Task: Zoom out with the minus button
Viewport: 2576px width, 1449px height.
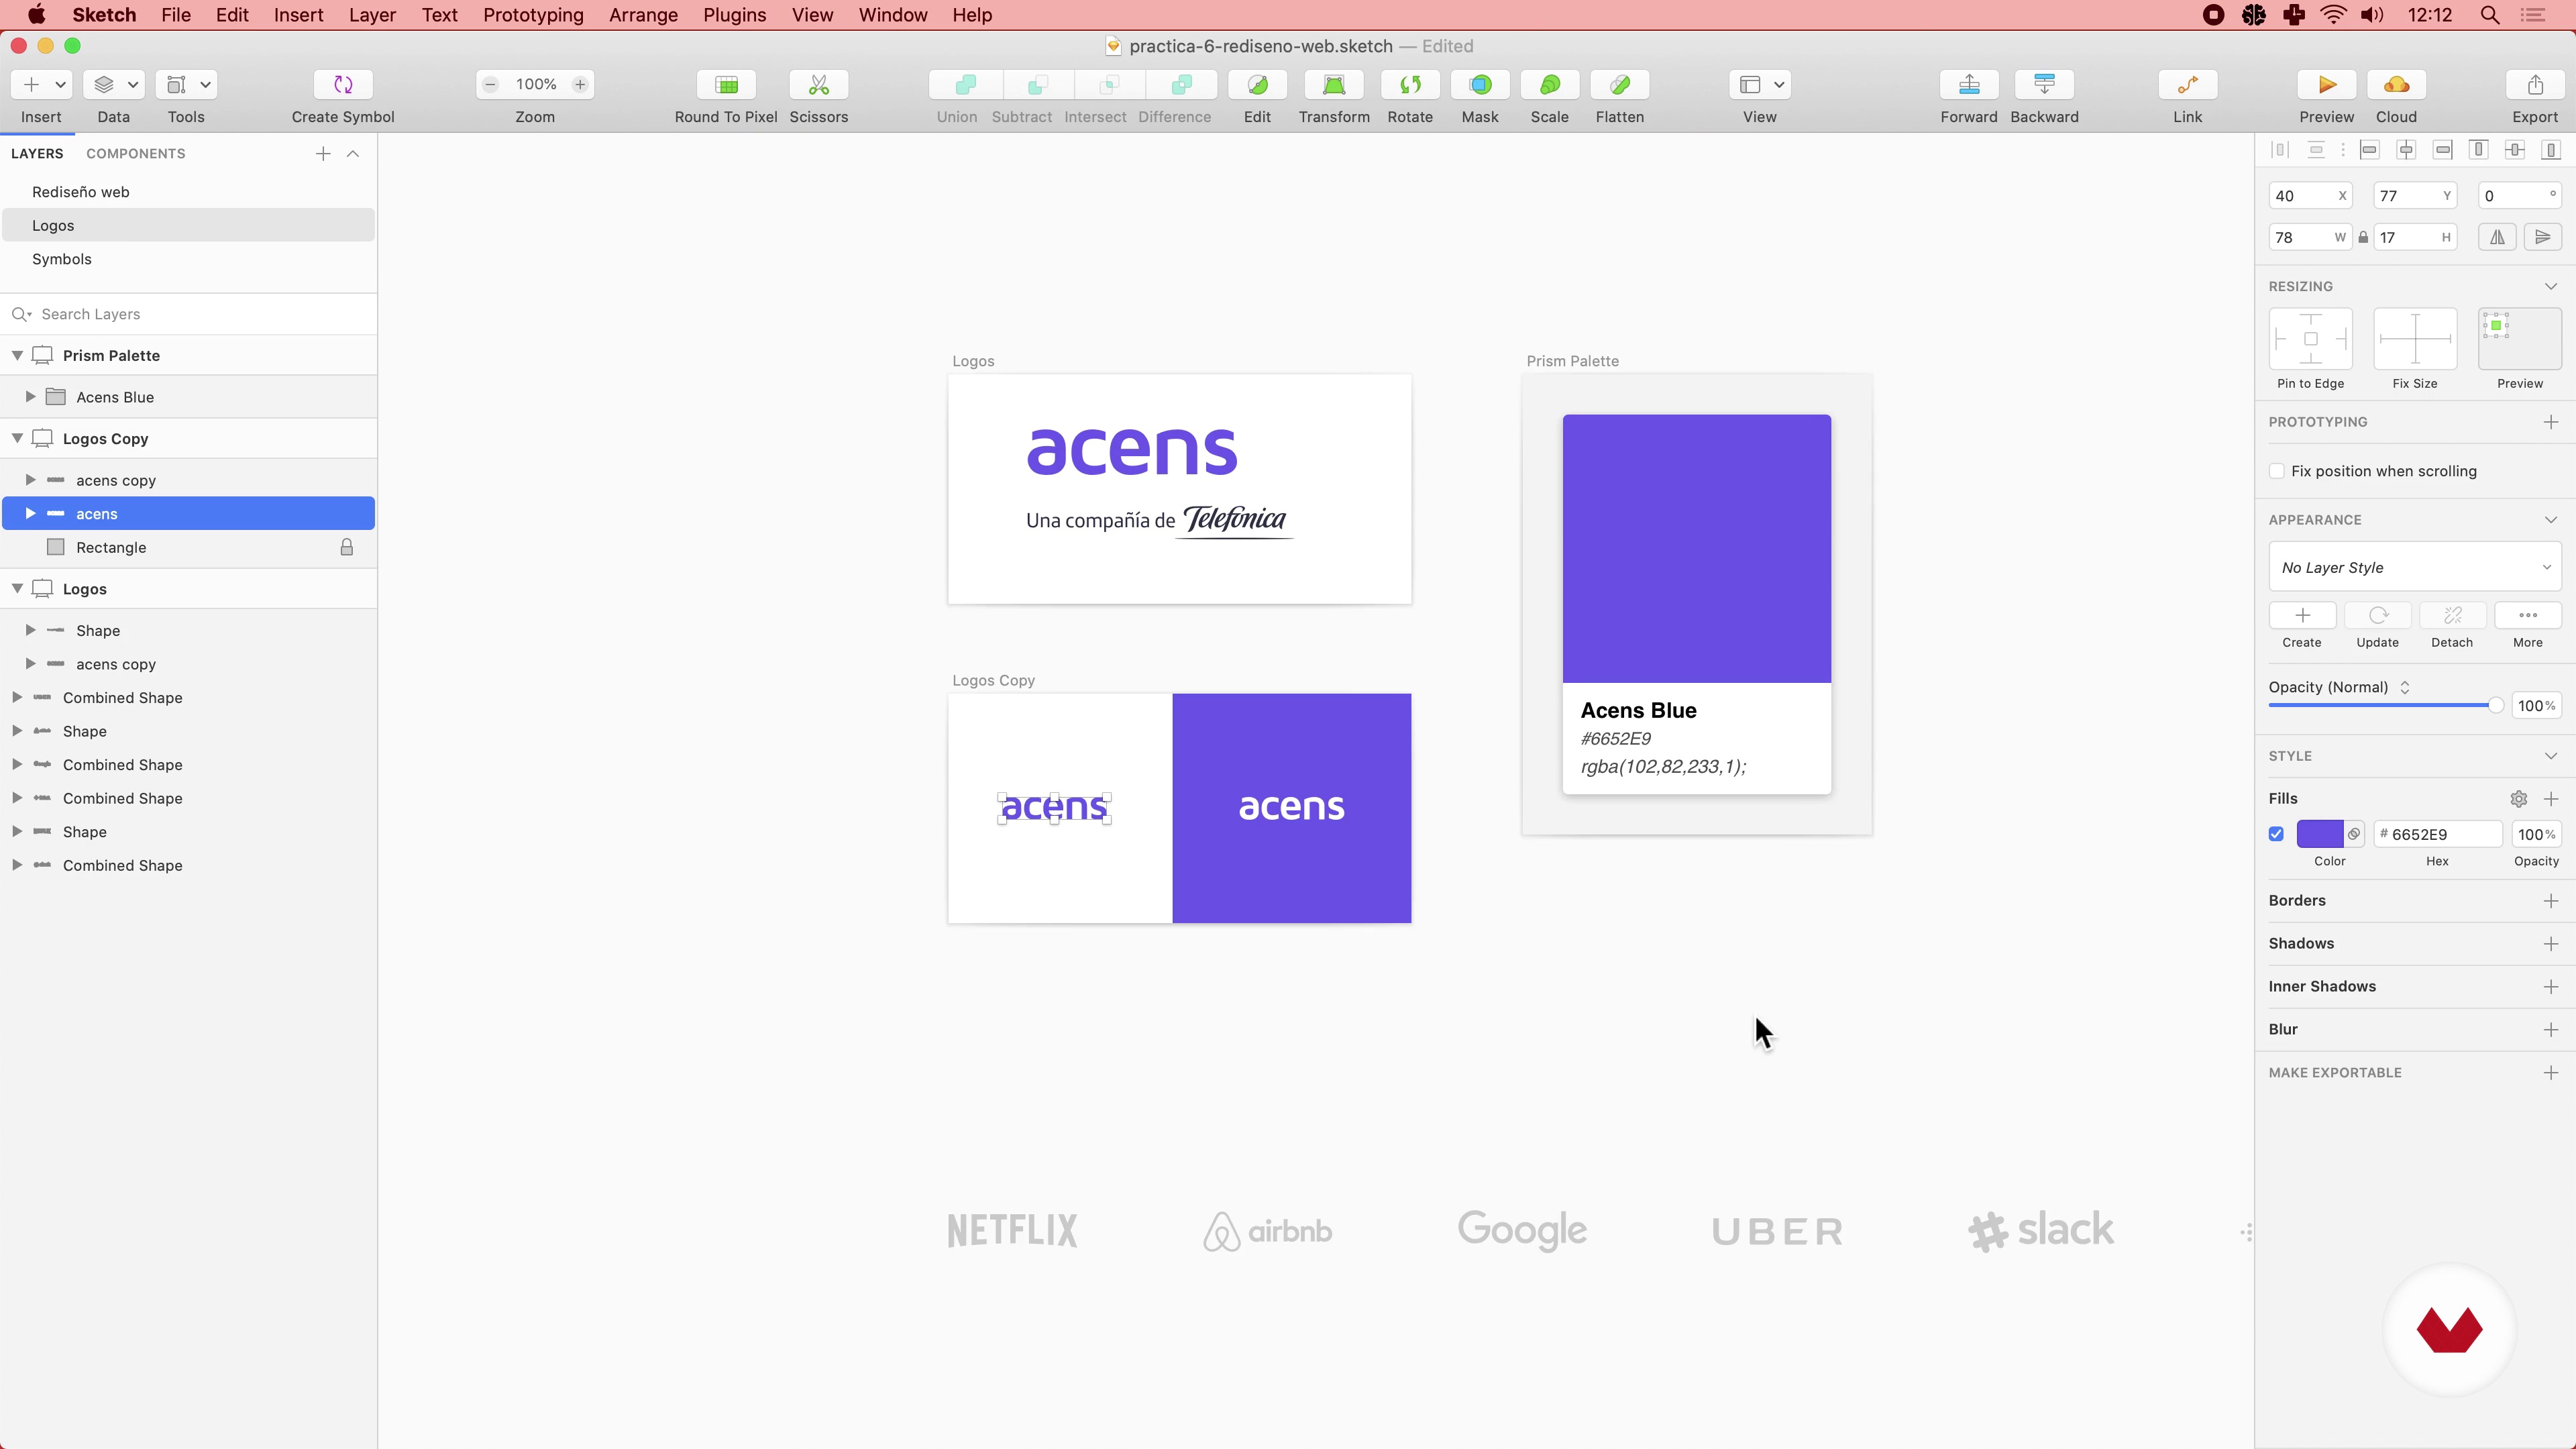Action: point(490,85)
